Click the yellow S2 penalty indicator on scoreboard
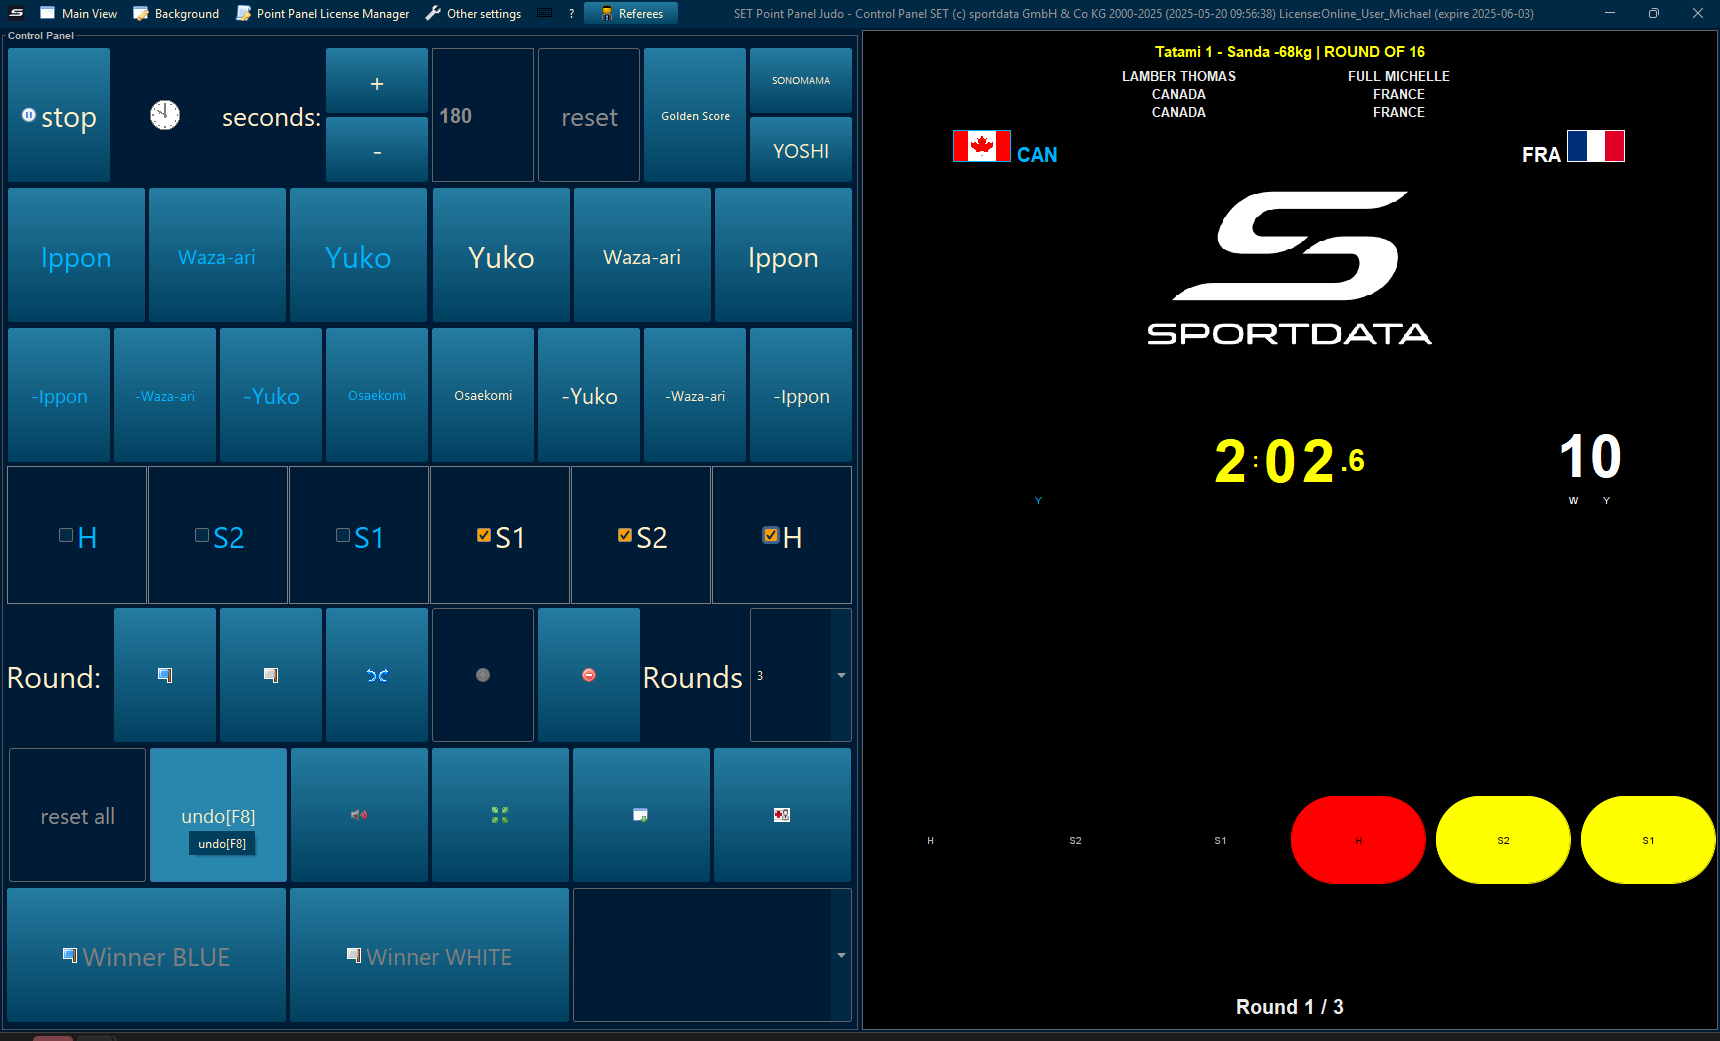 point(1503,840)
